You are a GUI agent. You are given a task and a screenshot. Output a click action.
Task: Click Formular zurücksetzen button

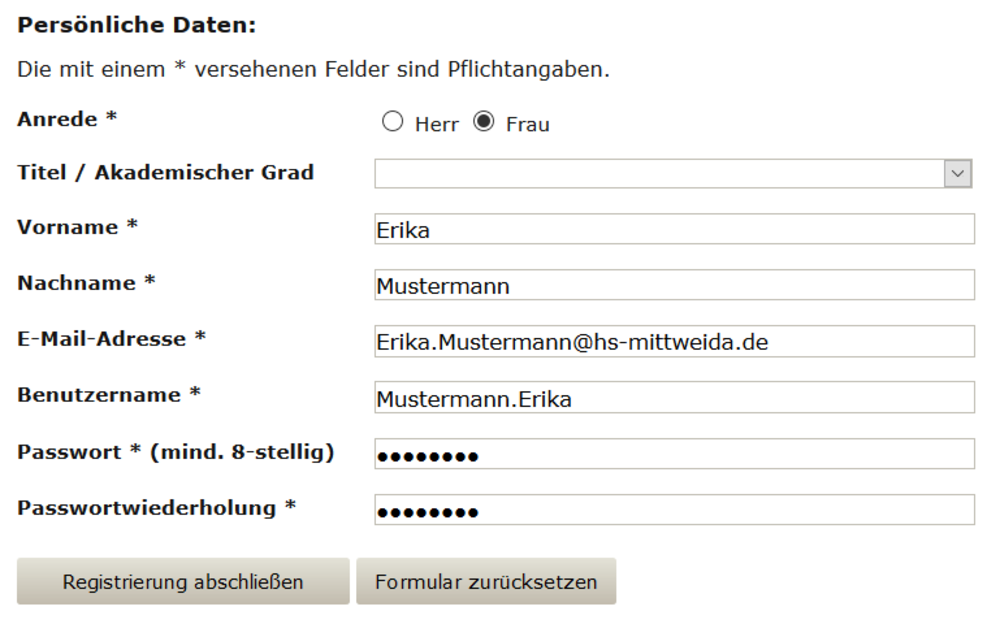[486, 581]
